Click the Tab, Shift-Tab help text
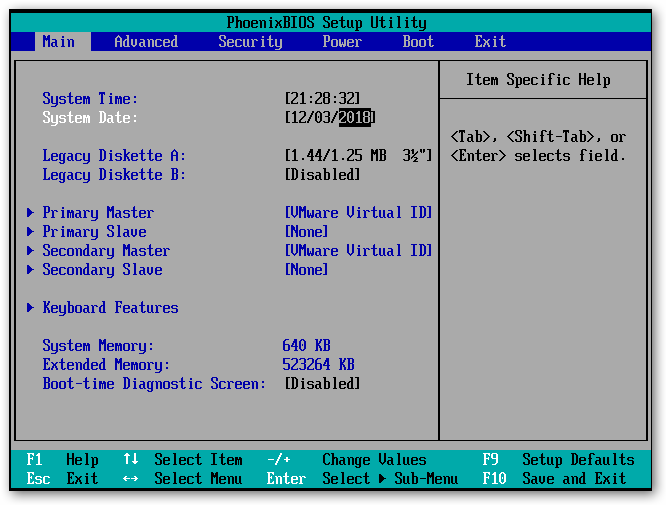This screenshot has width=666, height=505. 538,146
